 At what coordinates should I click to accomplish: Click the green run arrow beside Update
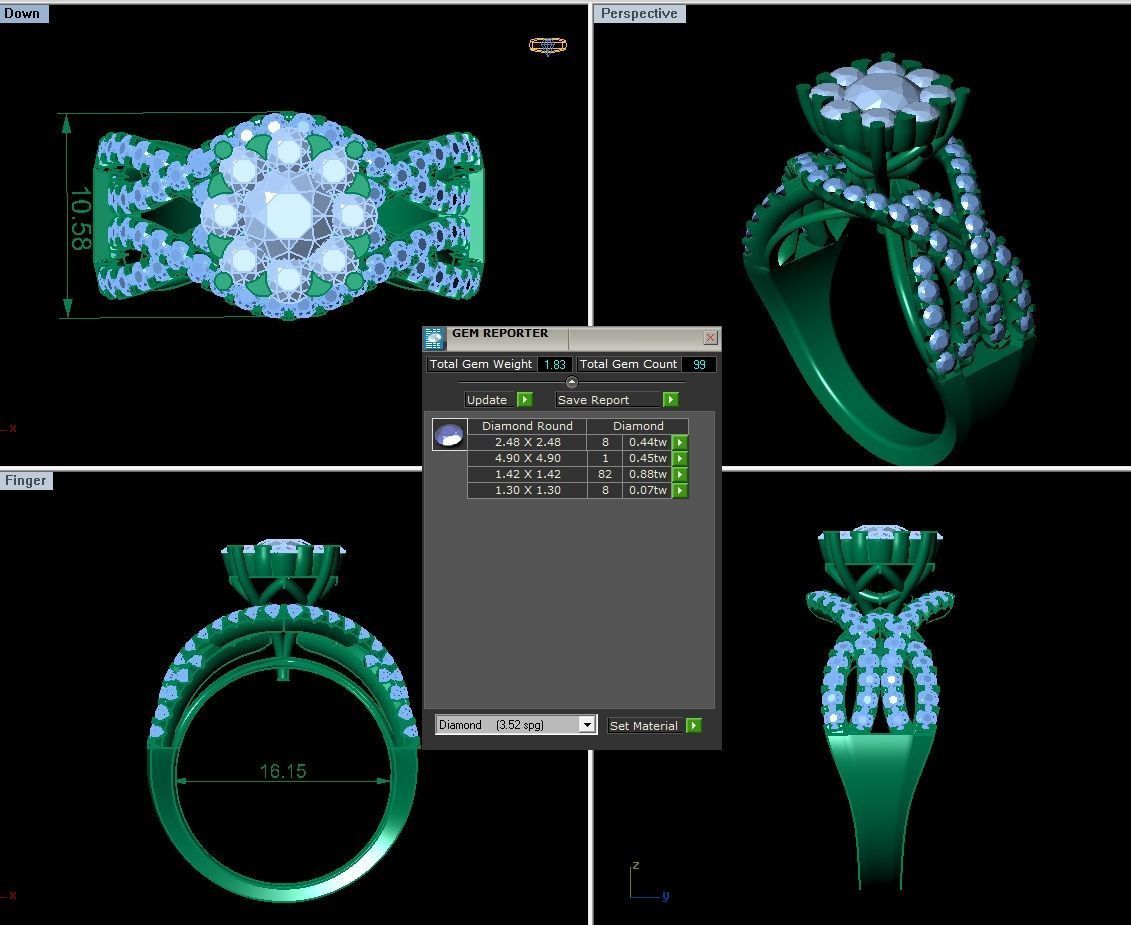524,399
